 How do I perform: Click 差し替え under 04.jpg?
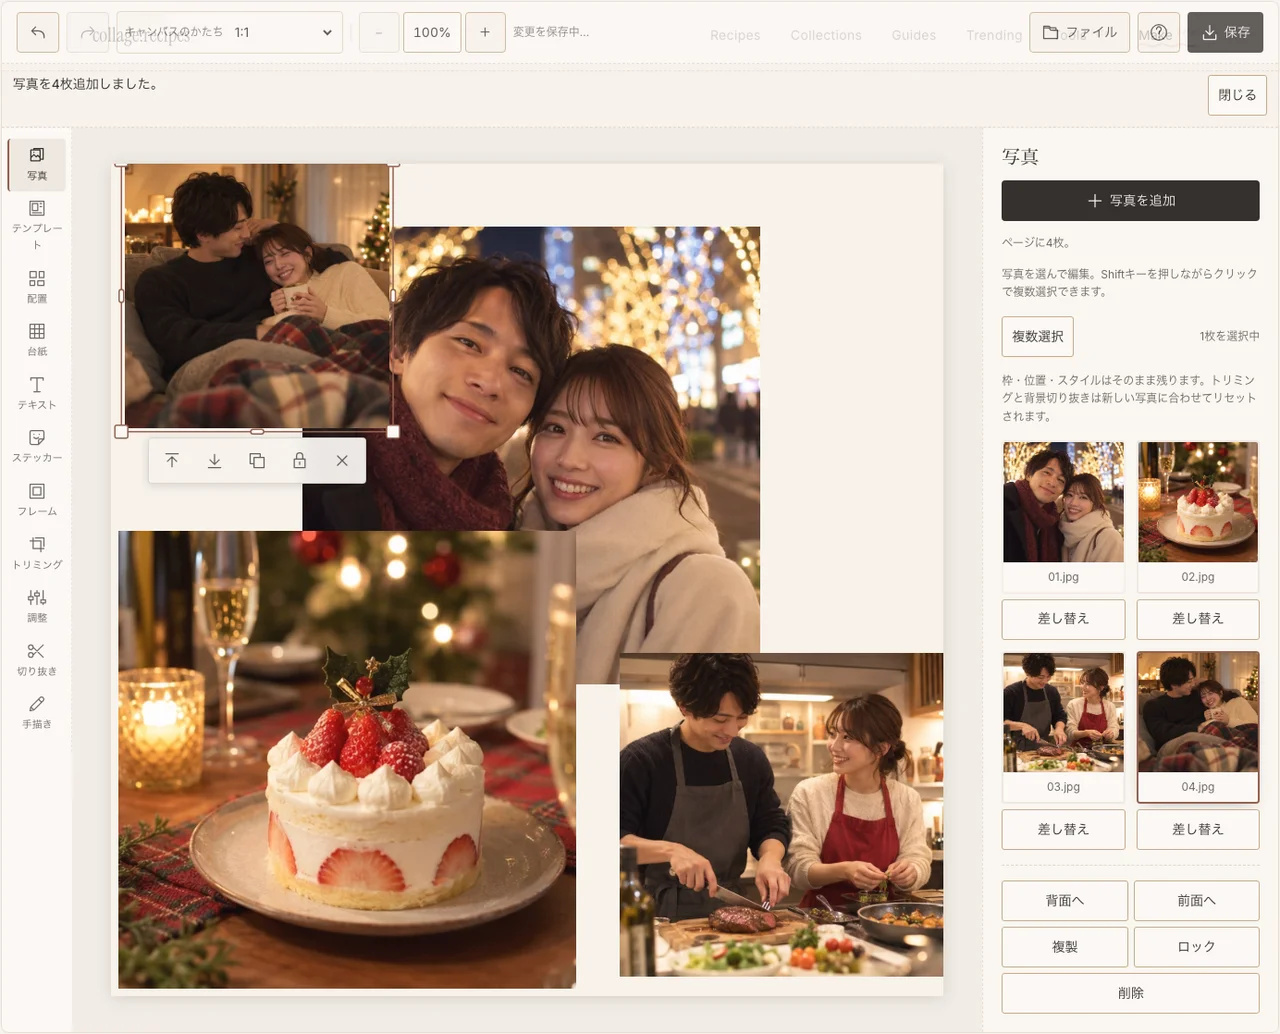click(1197, 829)
